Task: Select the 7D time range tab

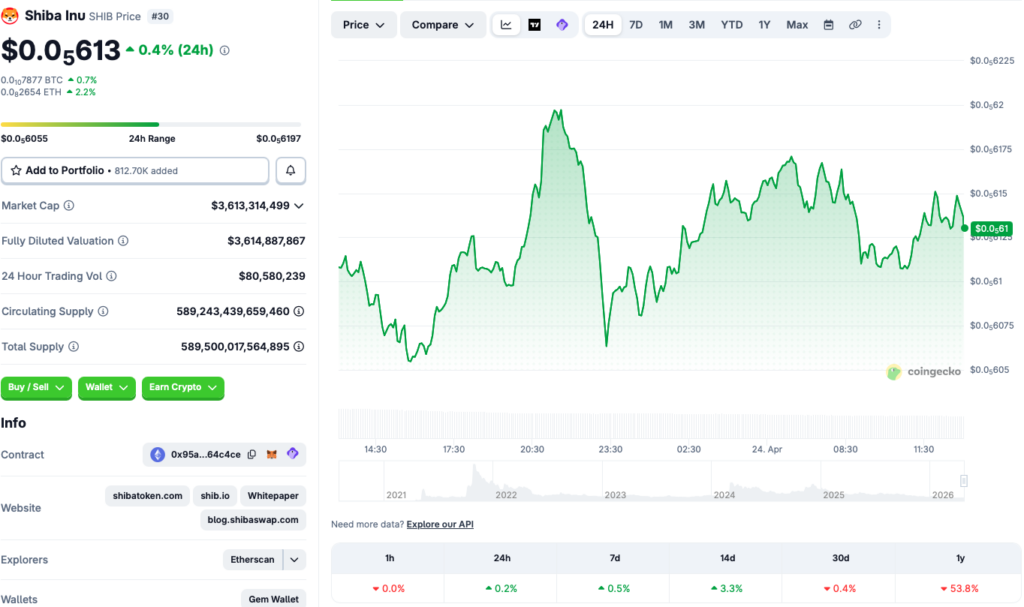Action: pyautogui.click(x=635, y=25)
